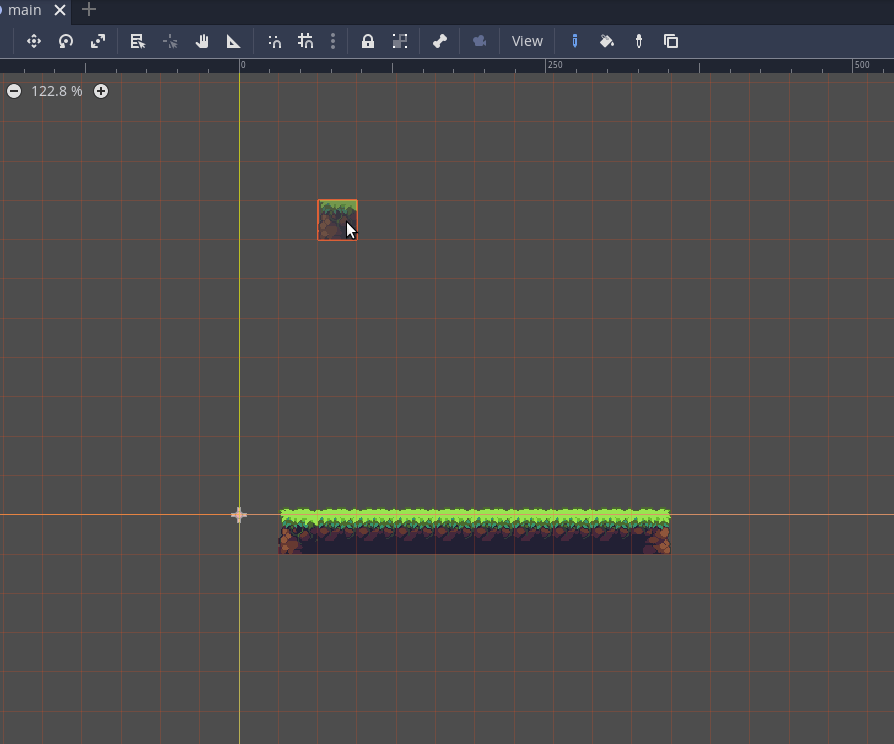This screenshot has height=744, width=894.
Task: Select the Move mode tool
Action: pyautogui.click(x=34, y=41)
